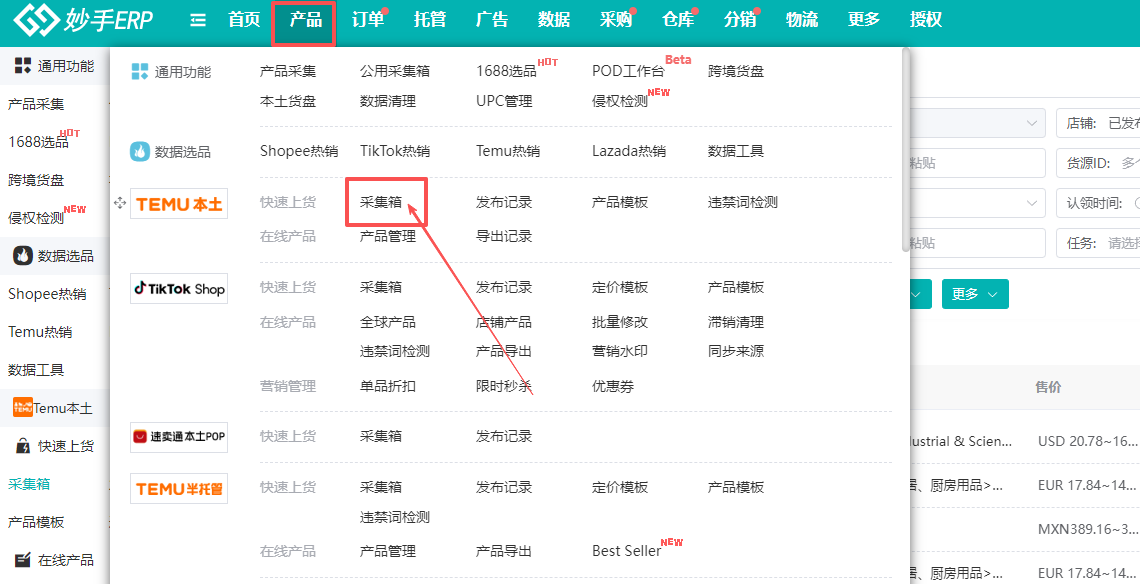Click the TEMU半托管 platform logo
The width and height of the screenshot is (1140, 584).
[179, 488]
